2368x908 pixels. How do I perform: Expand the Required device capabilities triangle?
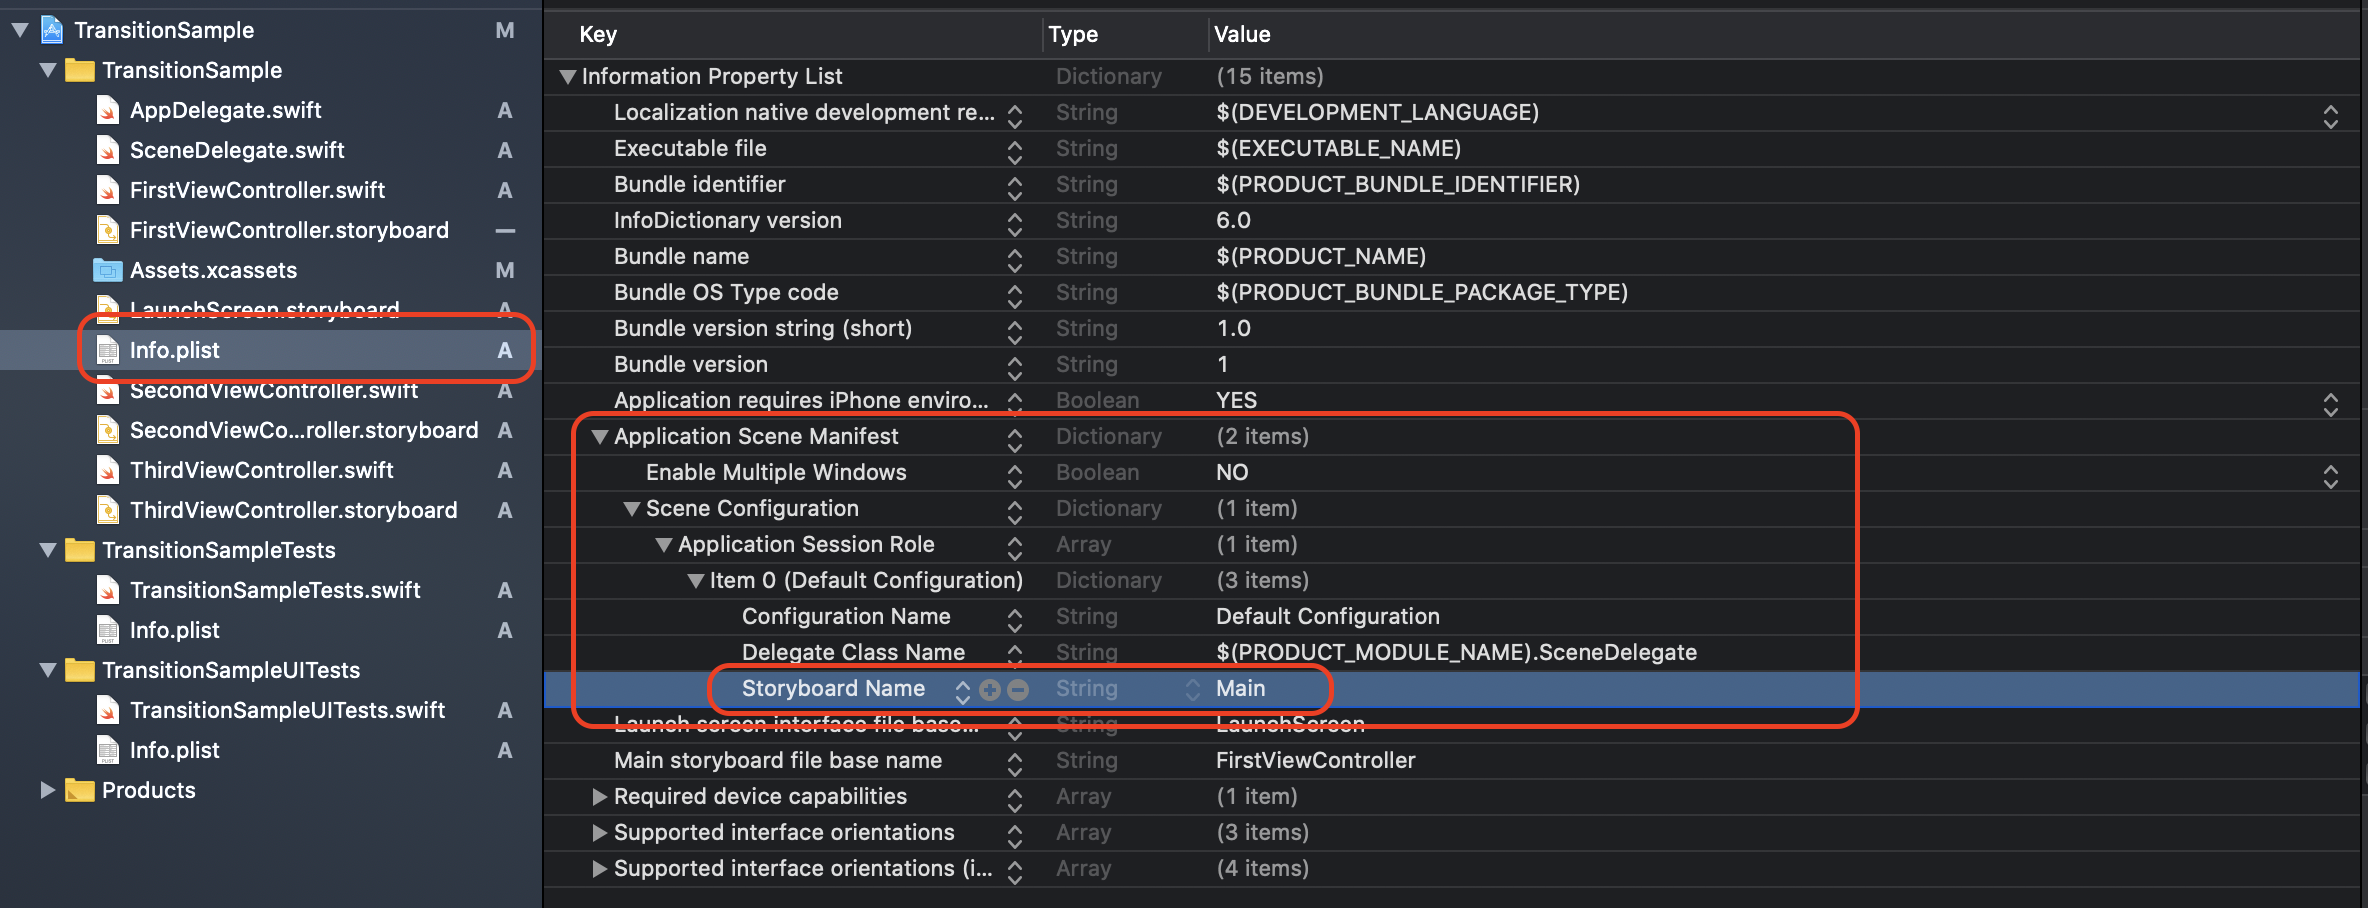pos(599,796)
